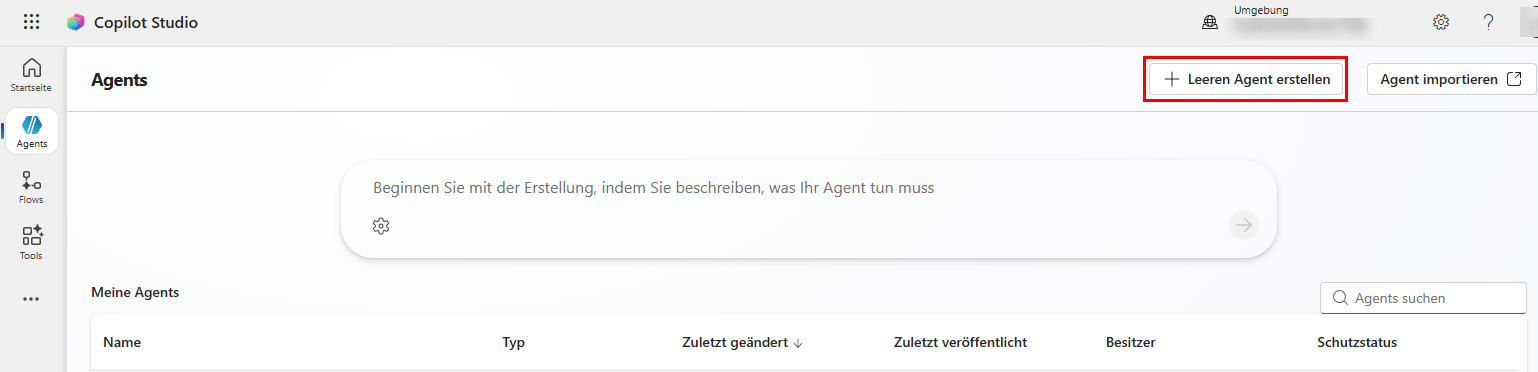Expand the Umgebung environment selector

1300,22
